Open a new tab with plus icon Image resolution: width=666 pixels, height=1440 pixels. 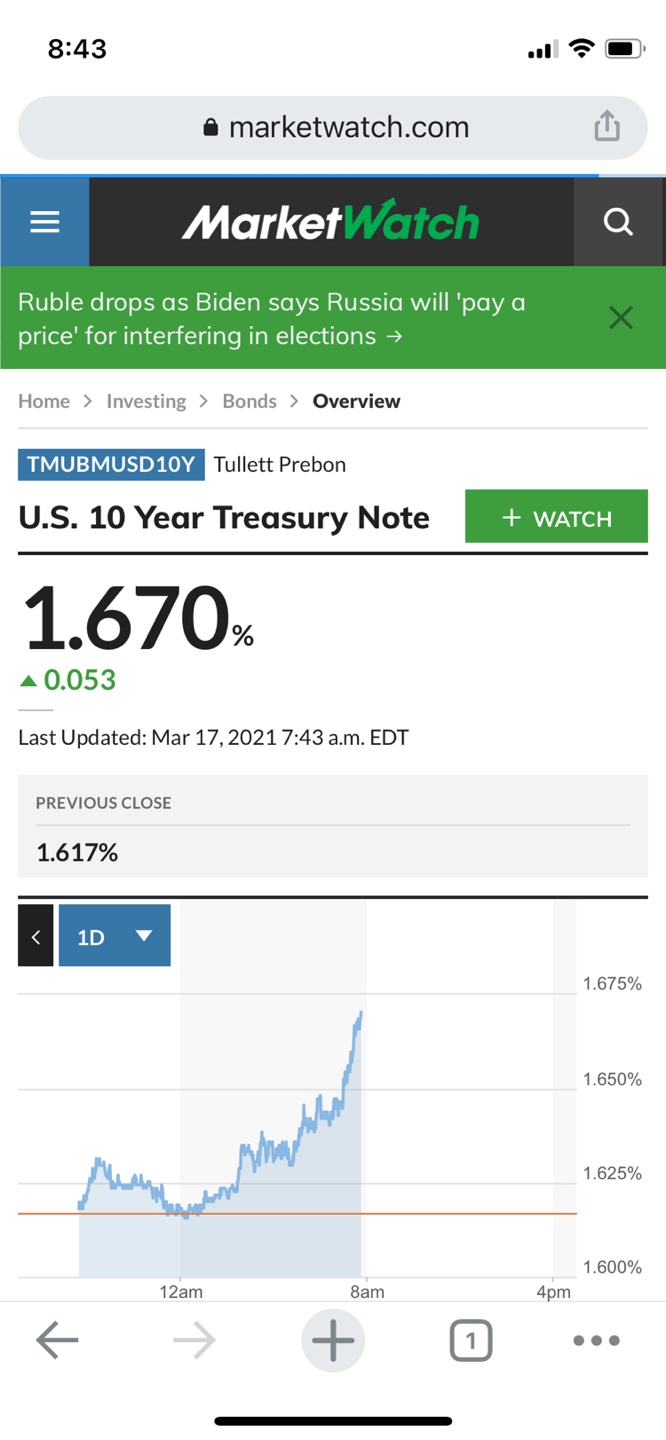coord(333,1340)
